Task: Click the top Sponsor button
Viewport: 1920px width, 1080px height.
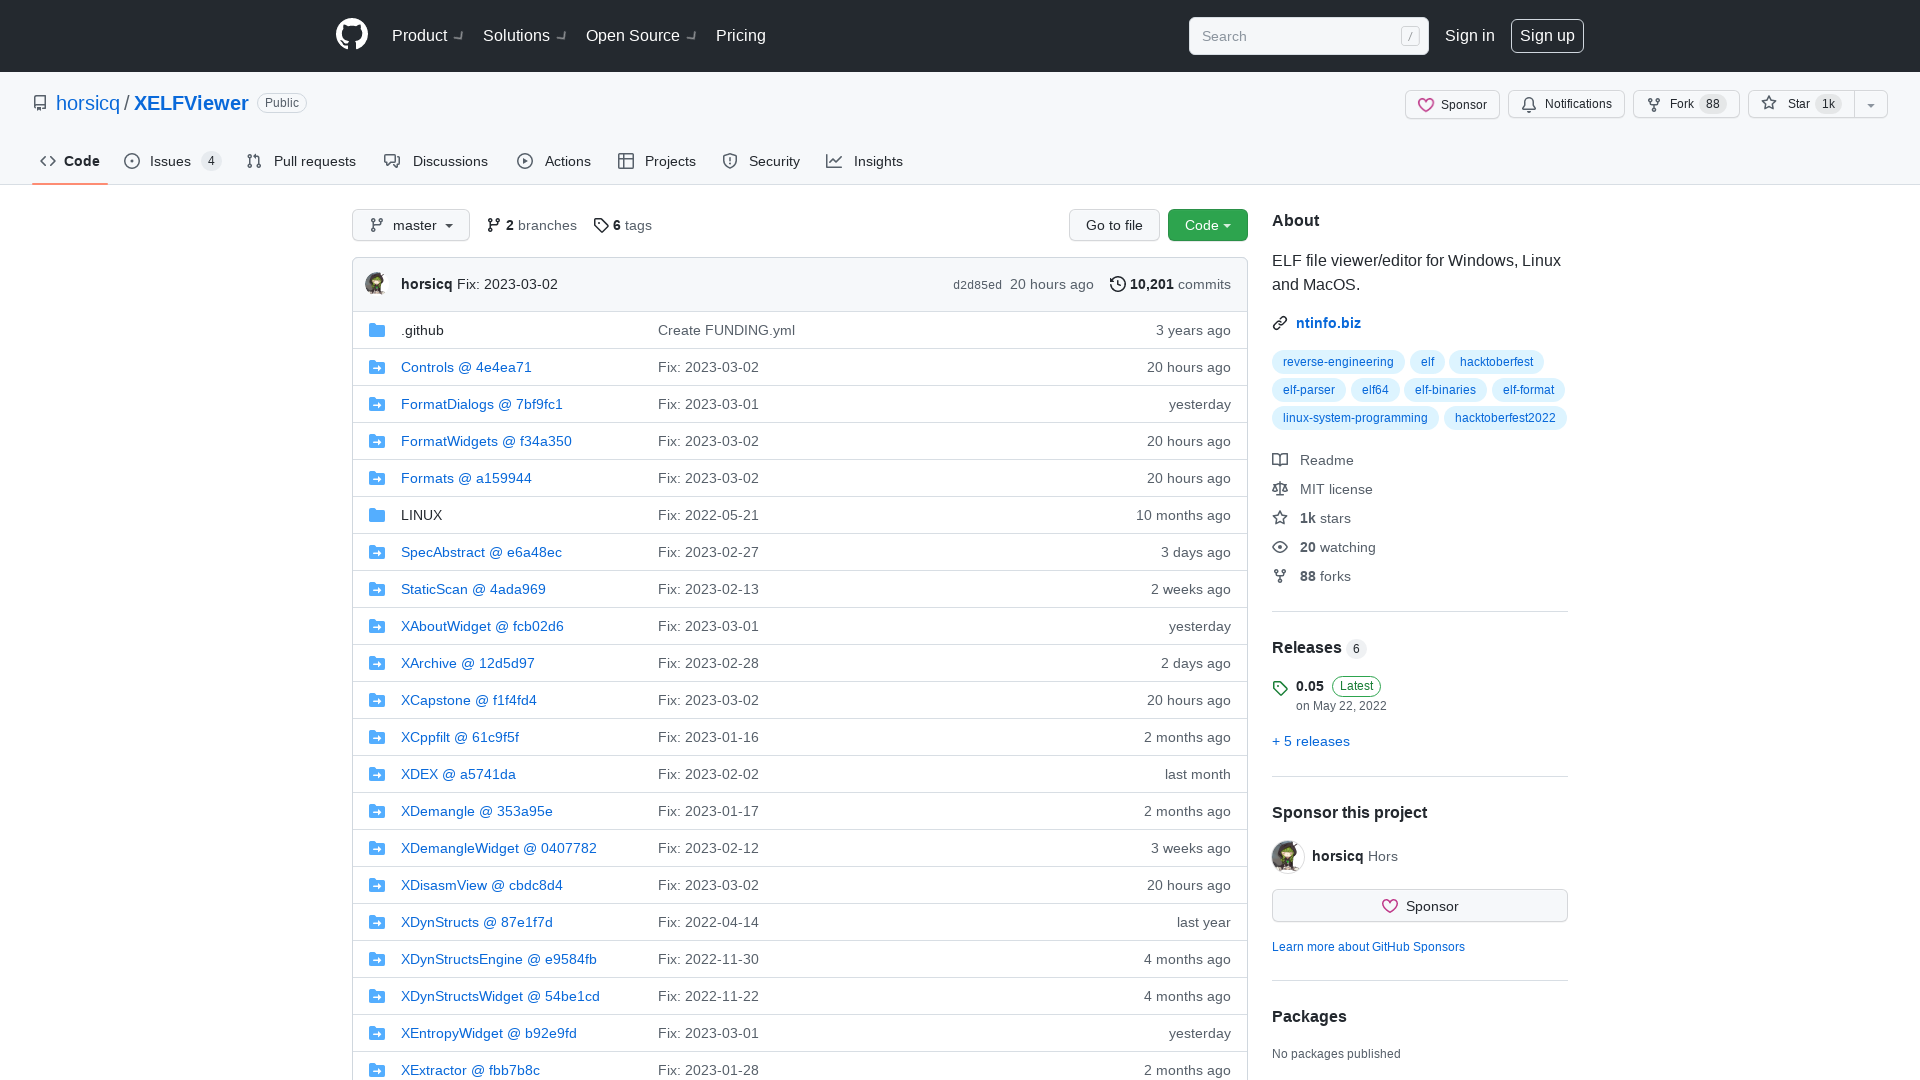Action: click(1452, 104)
